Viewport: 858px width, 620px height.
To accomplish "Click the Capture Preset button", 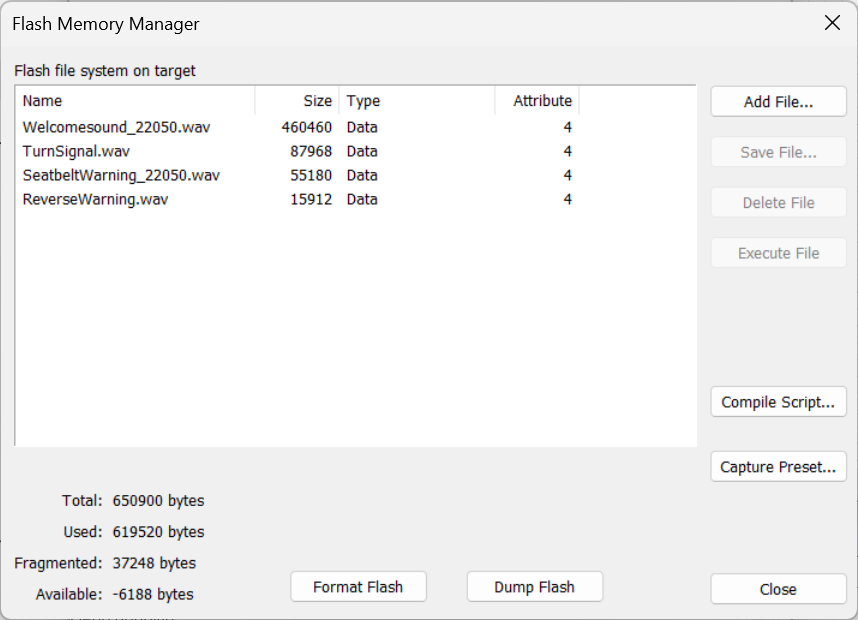I will tap(778, 467).
